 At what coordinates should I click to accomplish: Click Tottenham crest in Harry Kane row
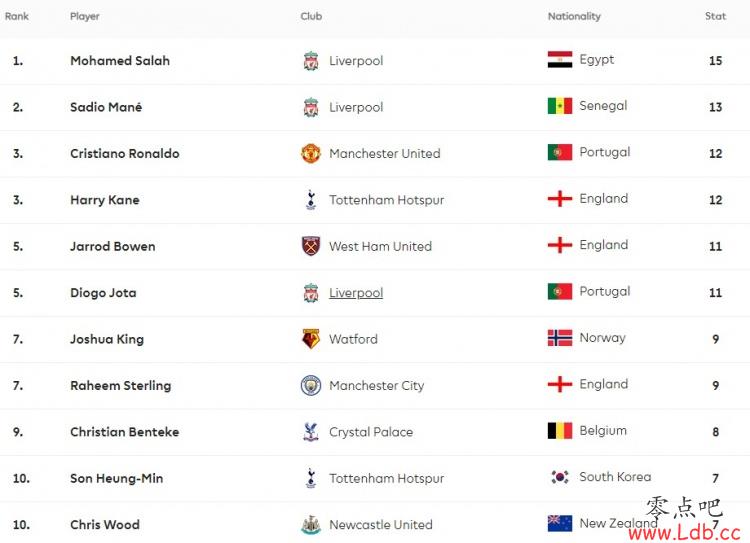point(311,199)
